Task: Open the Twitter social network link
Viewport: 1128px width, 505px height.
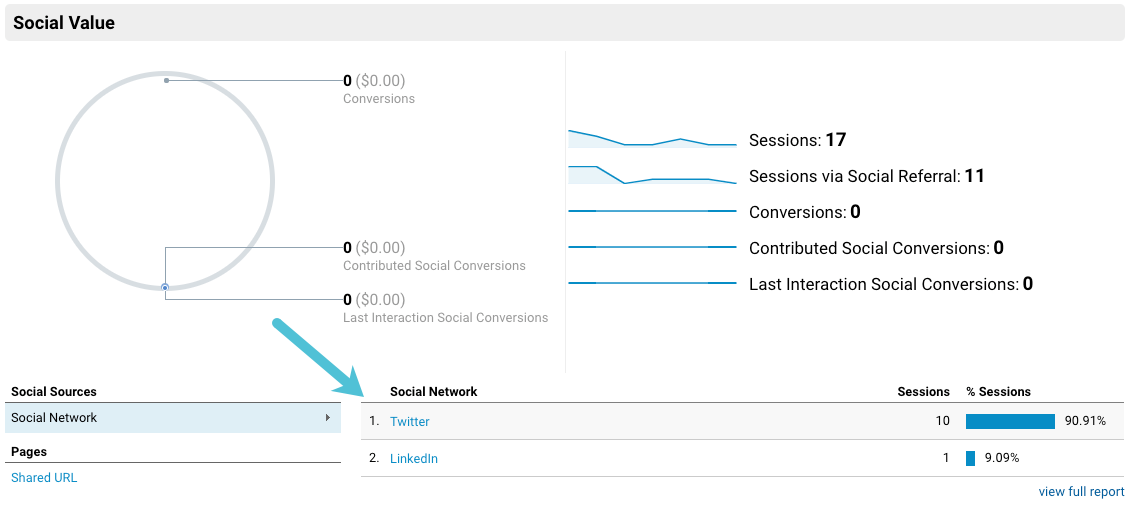Action: [x=410, y=421]
